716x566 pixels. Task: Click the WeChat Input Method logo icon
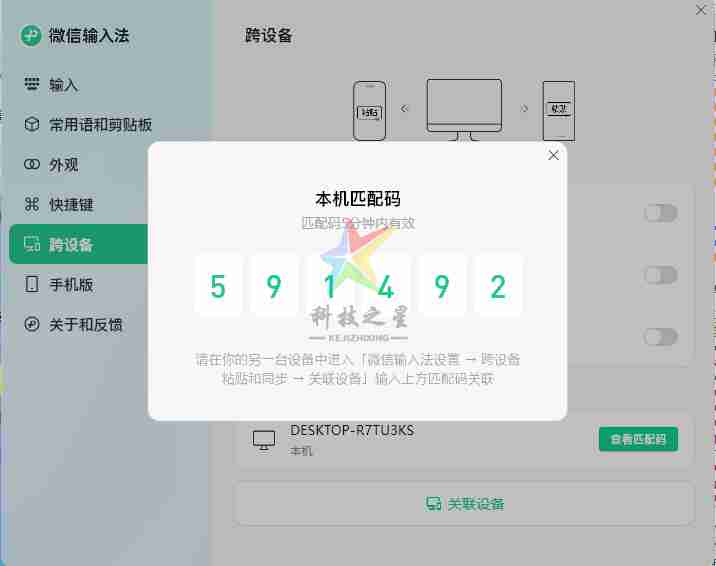click(31, 36)
